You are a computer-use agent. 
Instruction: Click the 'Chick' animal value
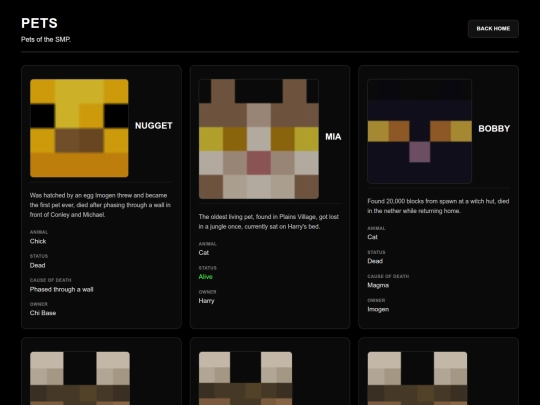coord(38,241)
